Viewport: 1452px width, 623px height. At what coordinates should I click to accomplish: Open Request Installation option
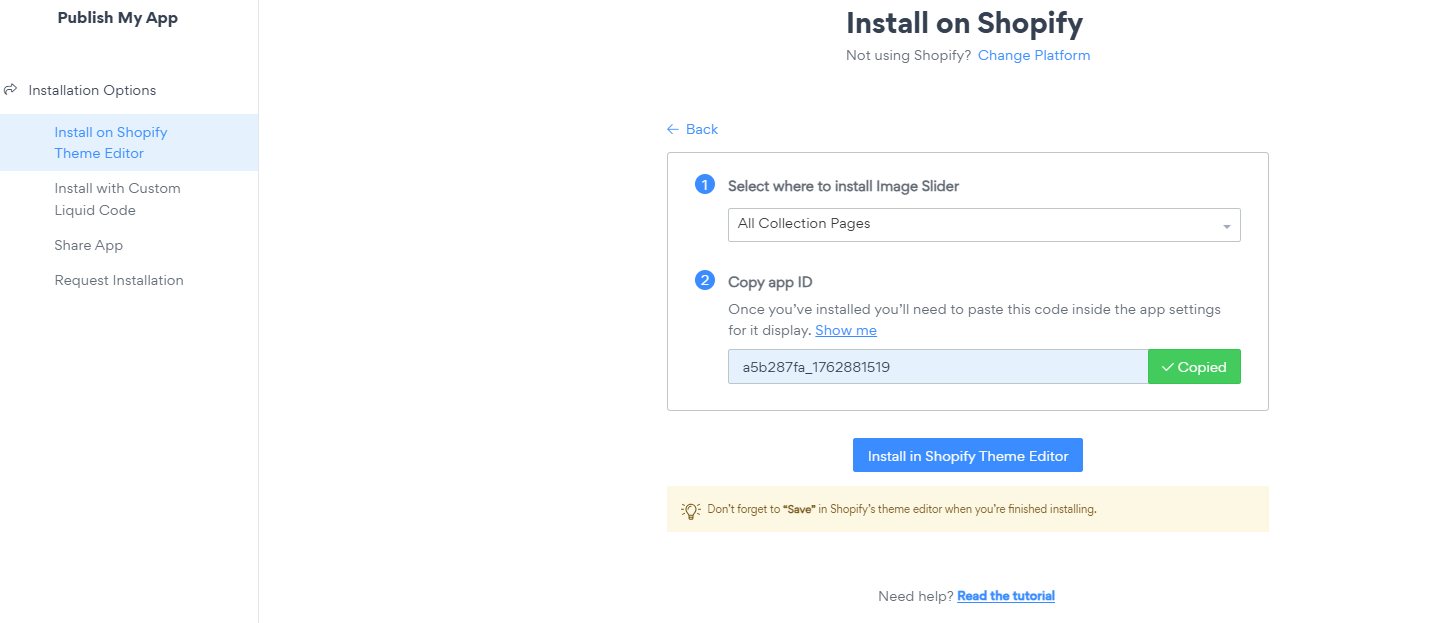coord(119,280)
